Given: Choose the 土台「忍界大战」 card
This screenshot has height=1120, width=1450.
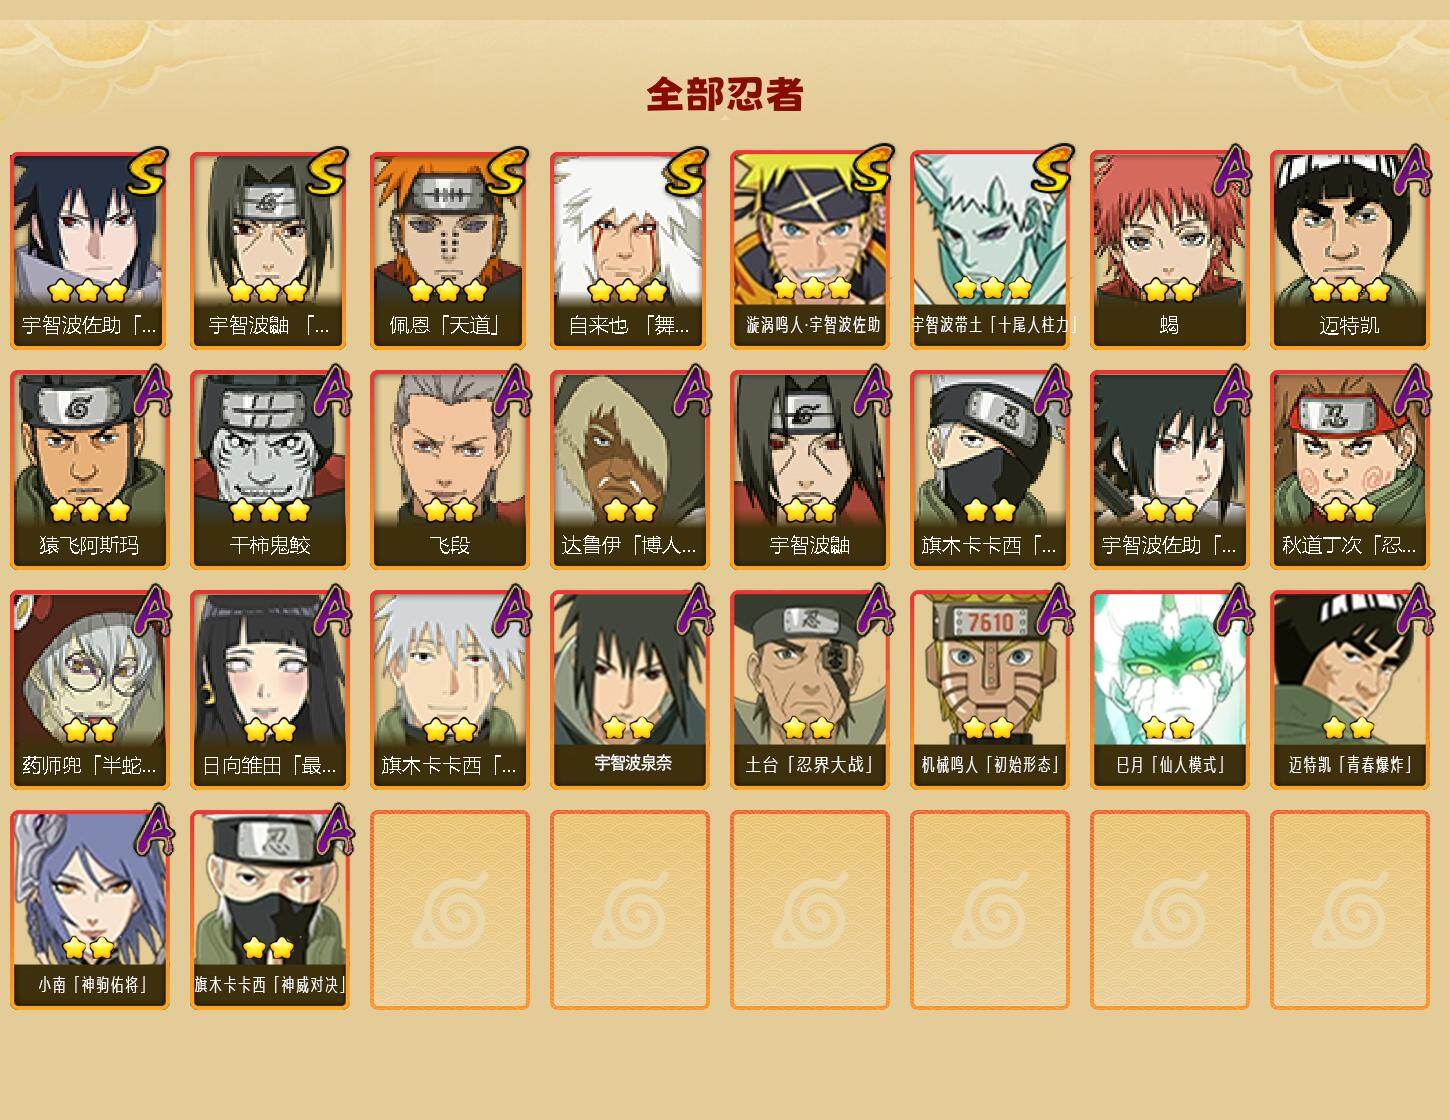Looking at the screenshot, I should tap(809, 690).
